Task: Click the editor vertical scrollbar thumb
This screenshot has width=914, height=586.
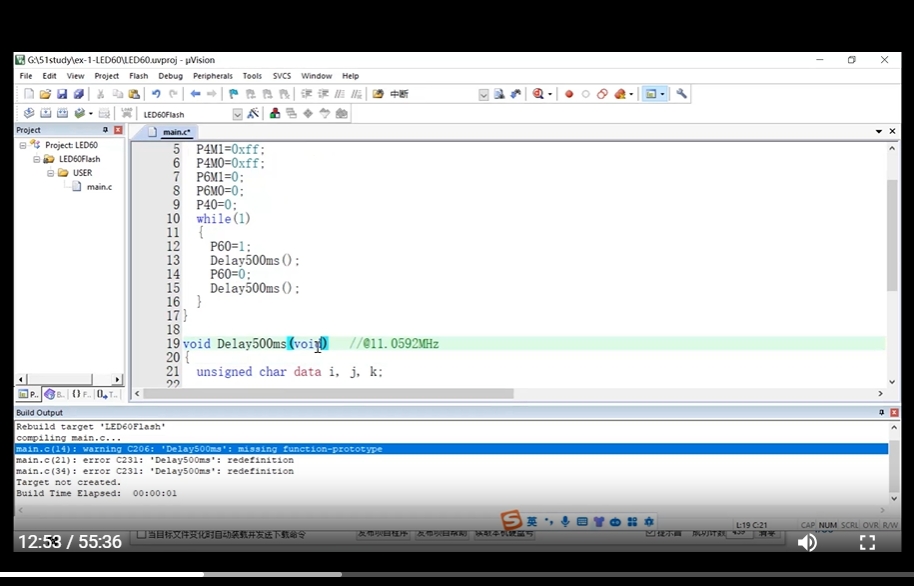Action: (x=892, y=236)
